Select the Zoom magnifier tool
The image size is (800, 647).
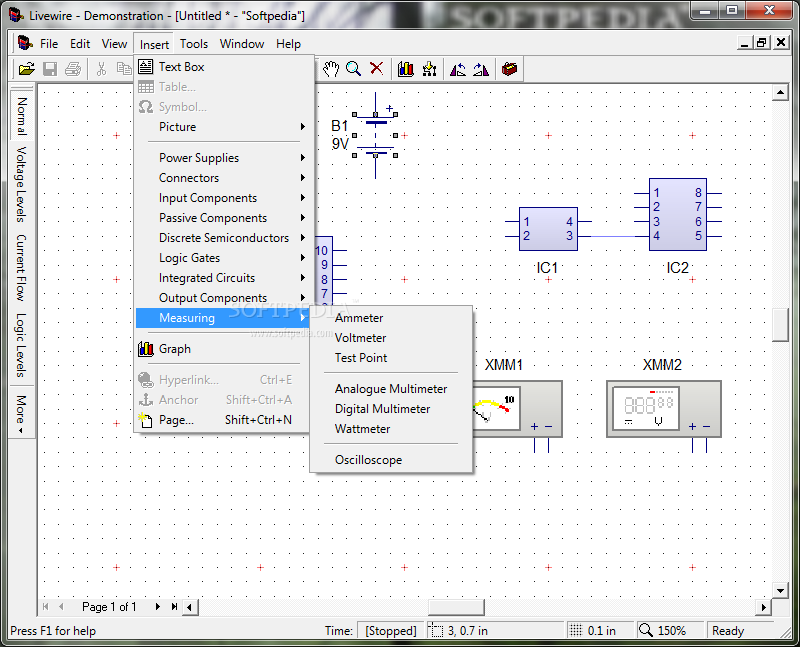pyautogui.click(x=354, y=69)
